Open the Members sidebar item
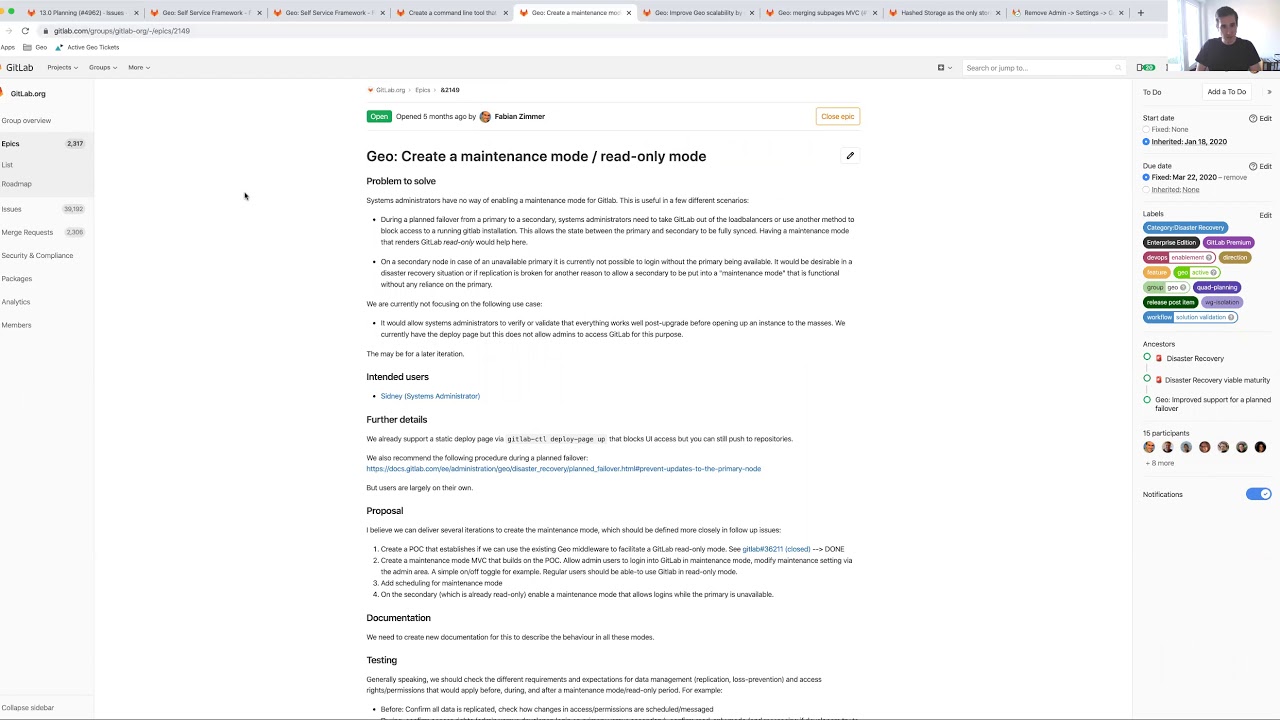1280x720 pixels. (16, 325)
